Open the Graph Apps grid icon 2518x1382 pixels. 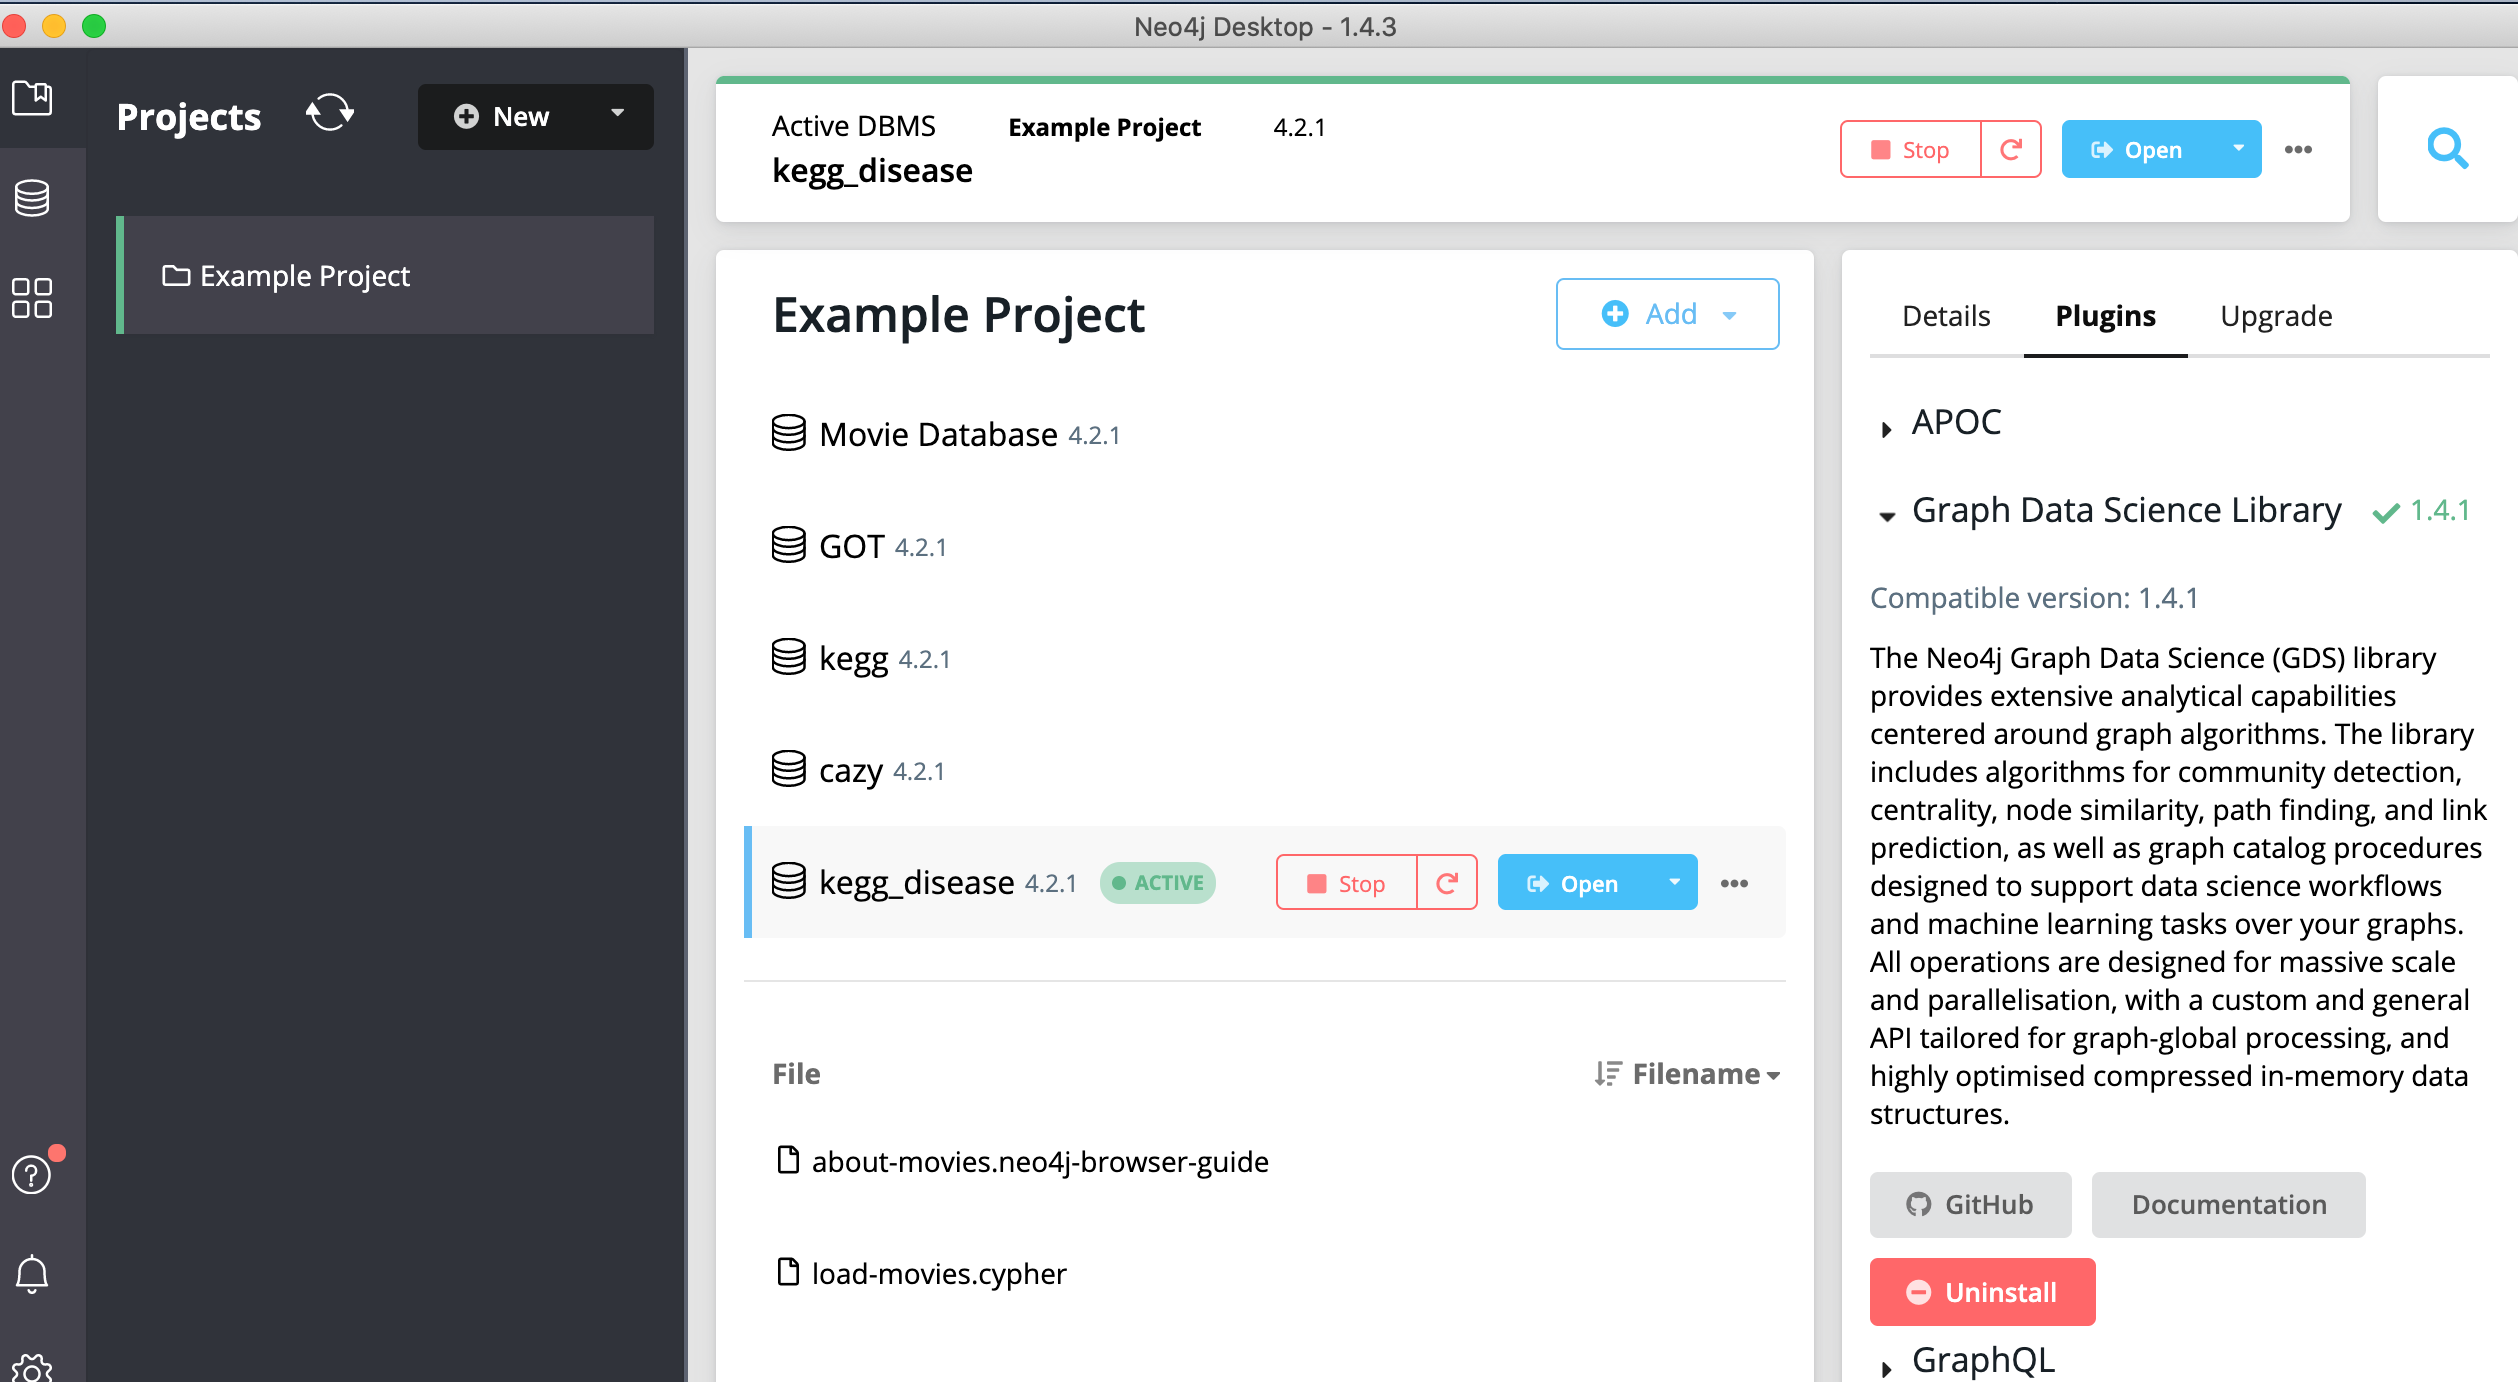(32, 298)
